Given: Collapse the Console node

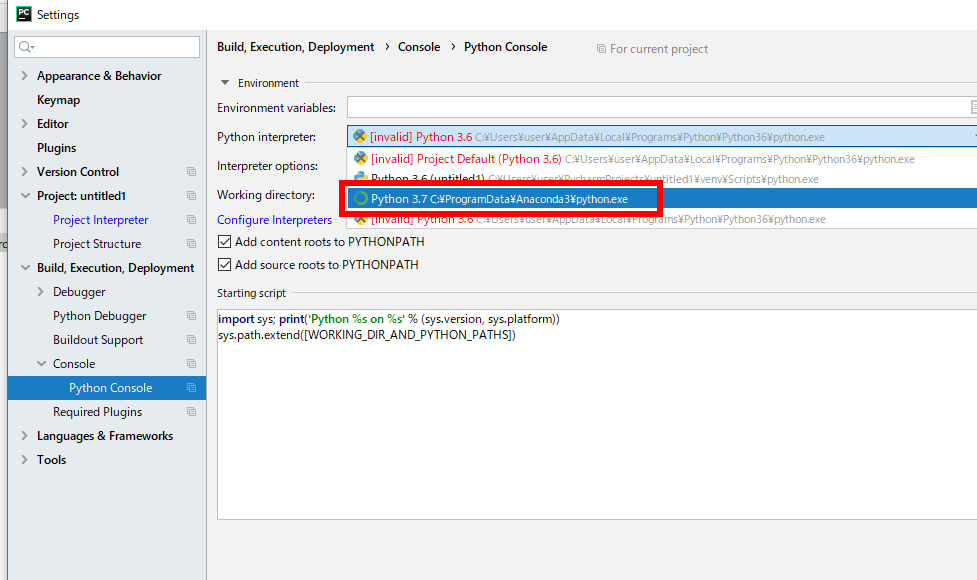Looking at the screenshot, I should 41,364.
